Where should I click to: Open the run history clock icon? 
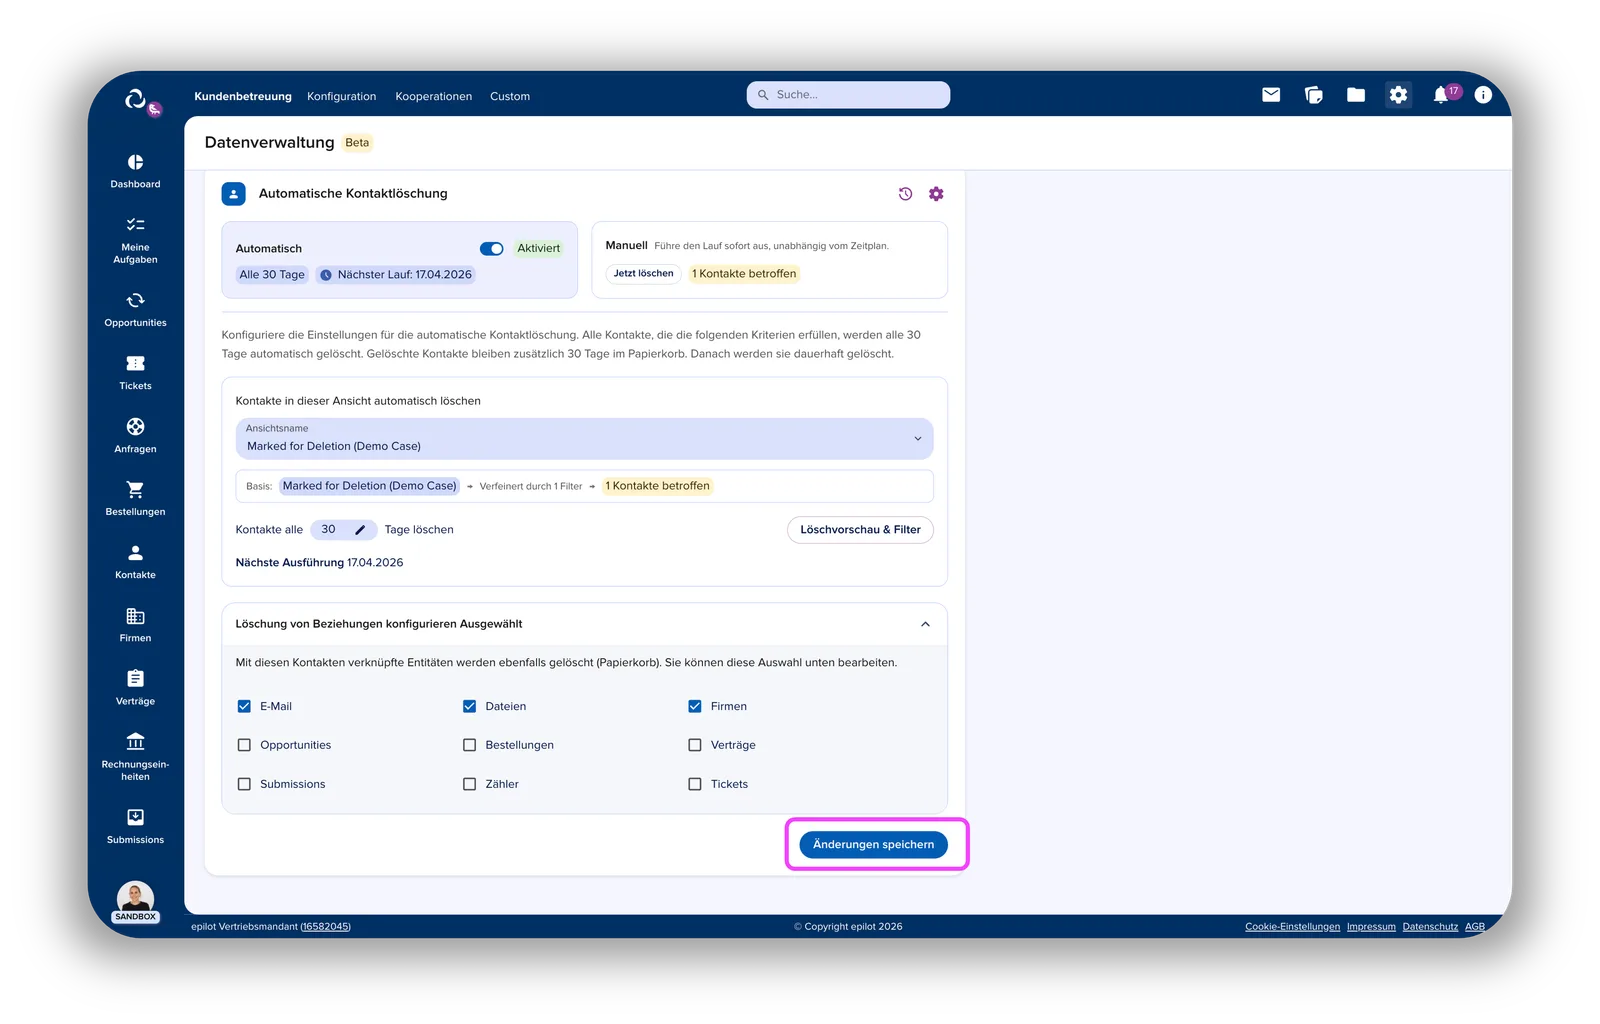click(905, 194)
